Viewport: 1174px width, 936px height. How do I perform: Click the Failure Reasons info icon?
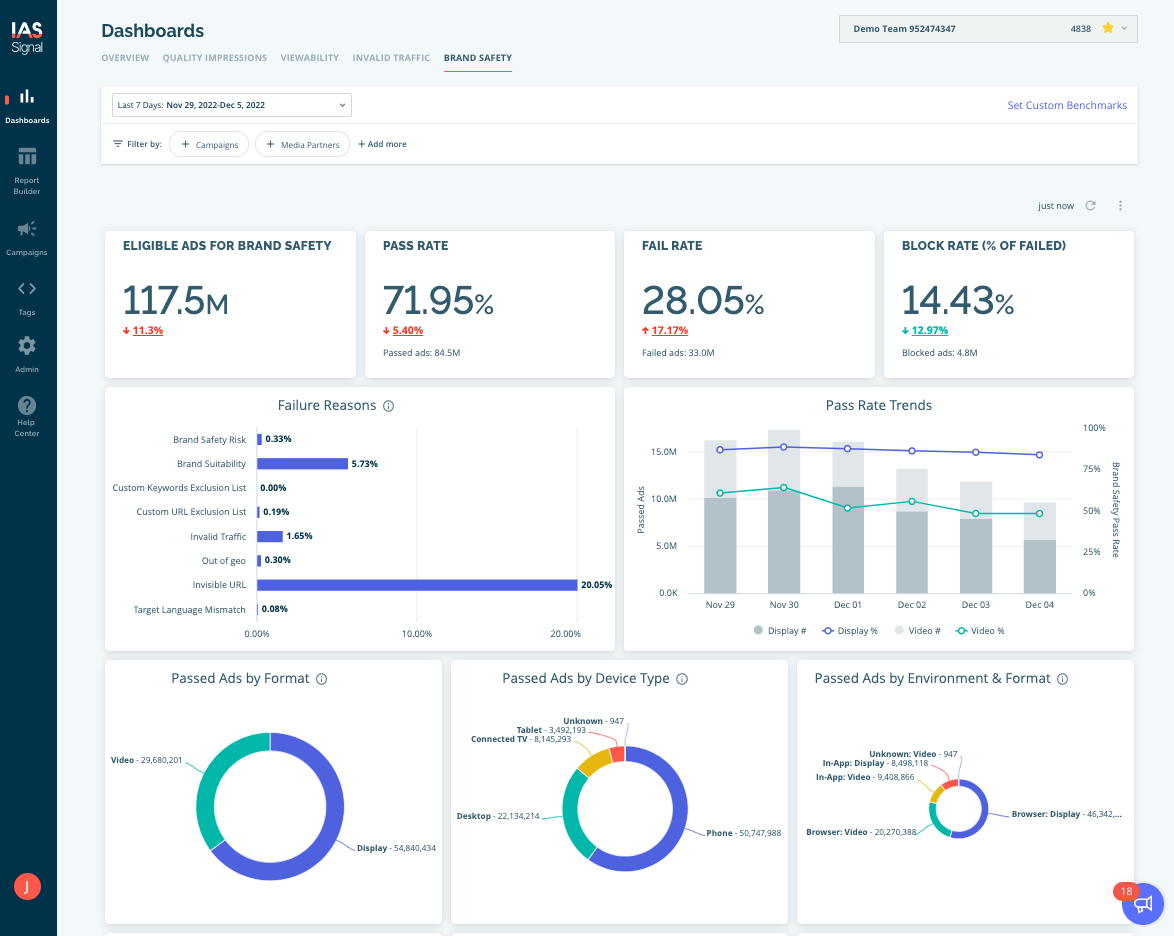[x=389, y=406]
